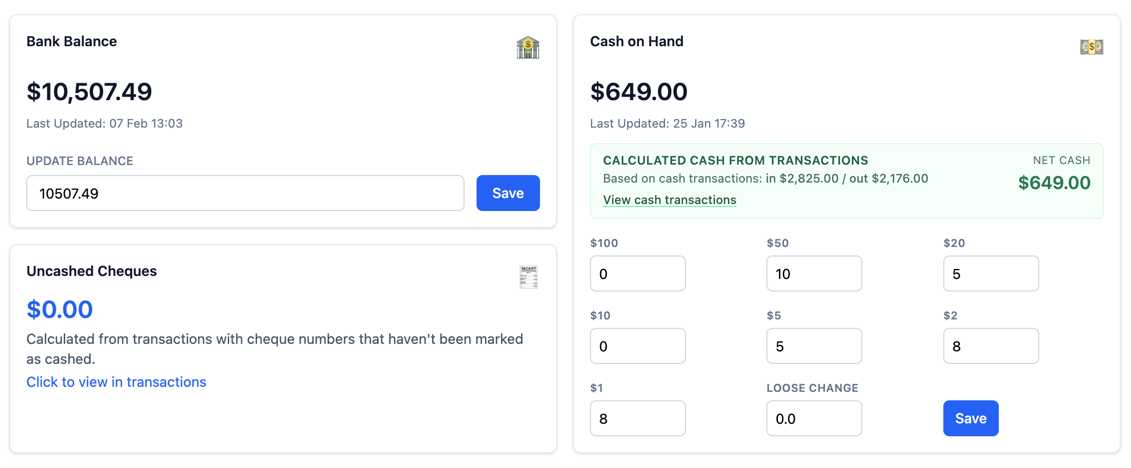Follow the Click to view in transactions link

116,382
